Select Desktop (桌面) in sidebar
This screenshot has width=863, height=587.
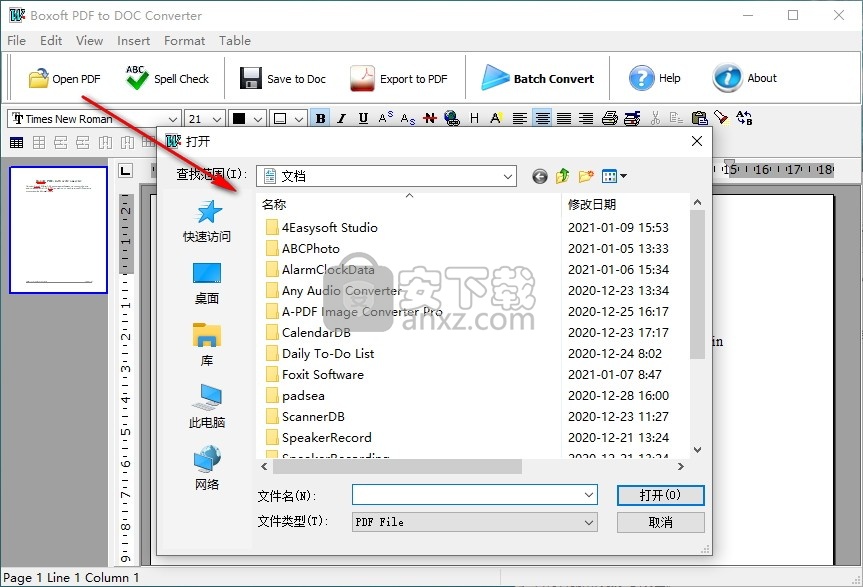pos(207,283)
